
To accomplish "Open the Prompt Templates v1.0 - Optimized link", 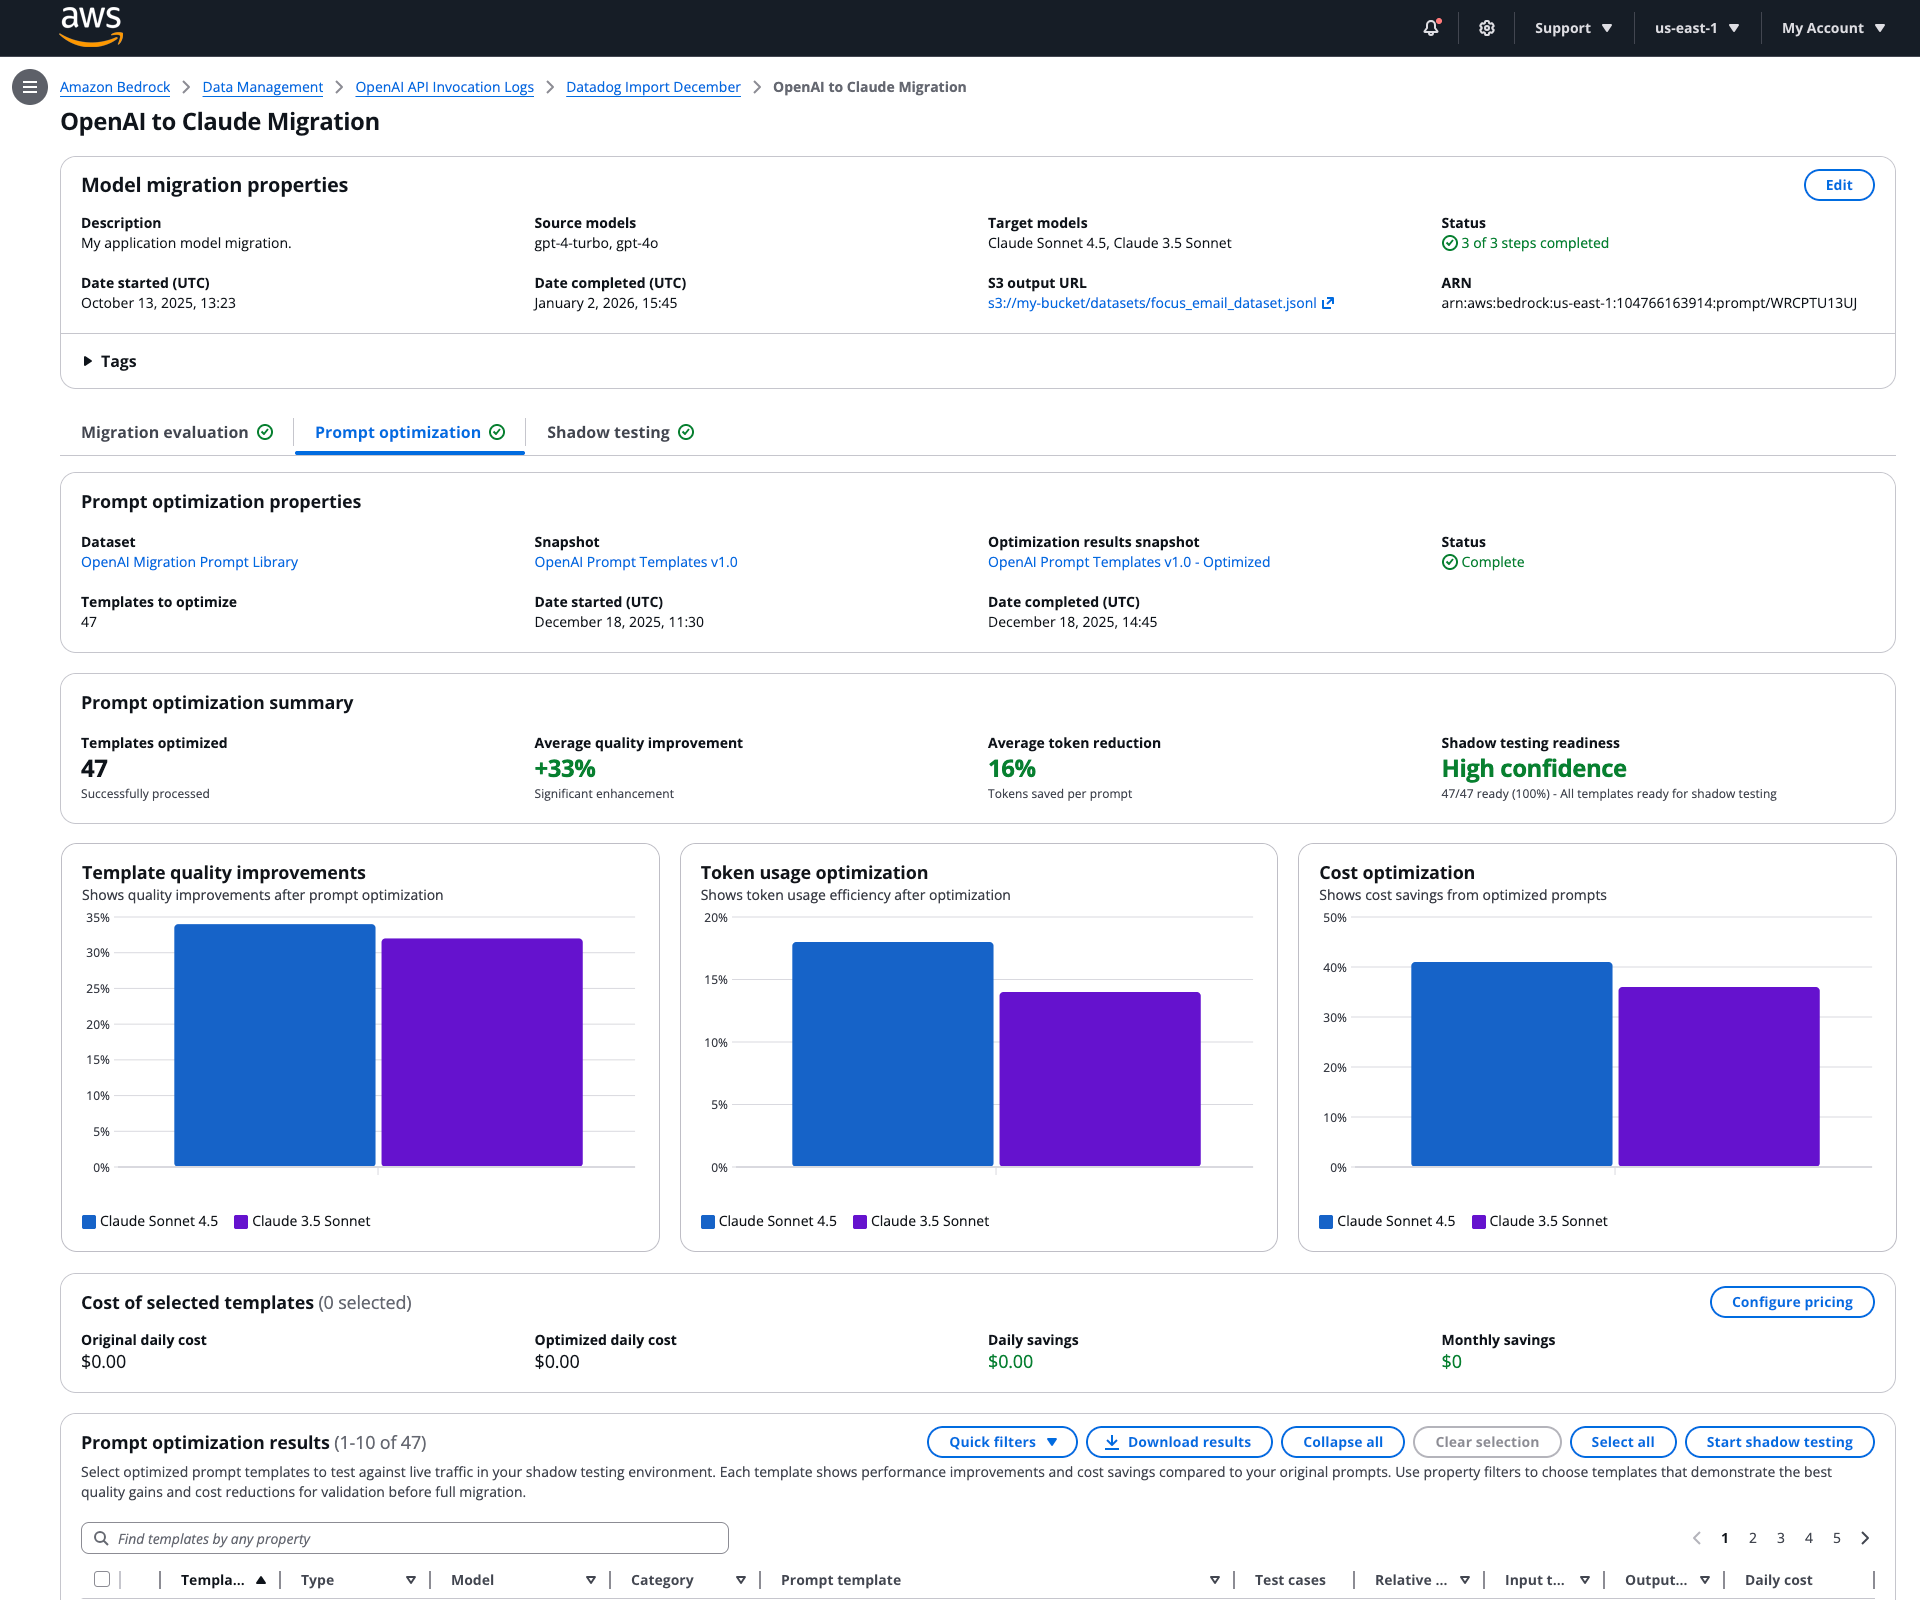I will [1129, 562].
